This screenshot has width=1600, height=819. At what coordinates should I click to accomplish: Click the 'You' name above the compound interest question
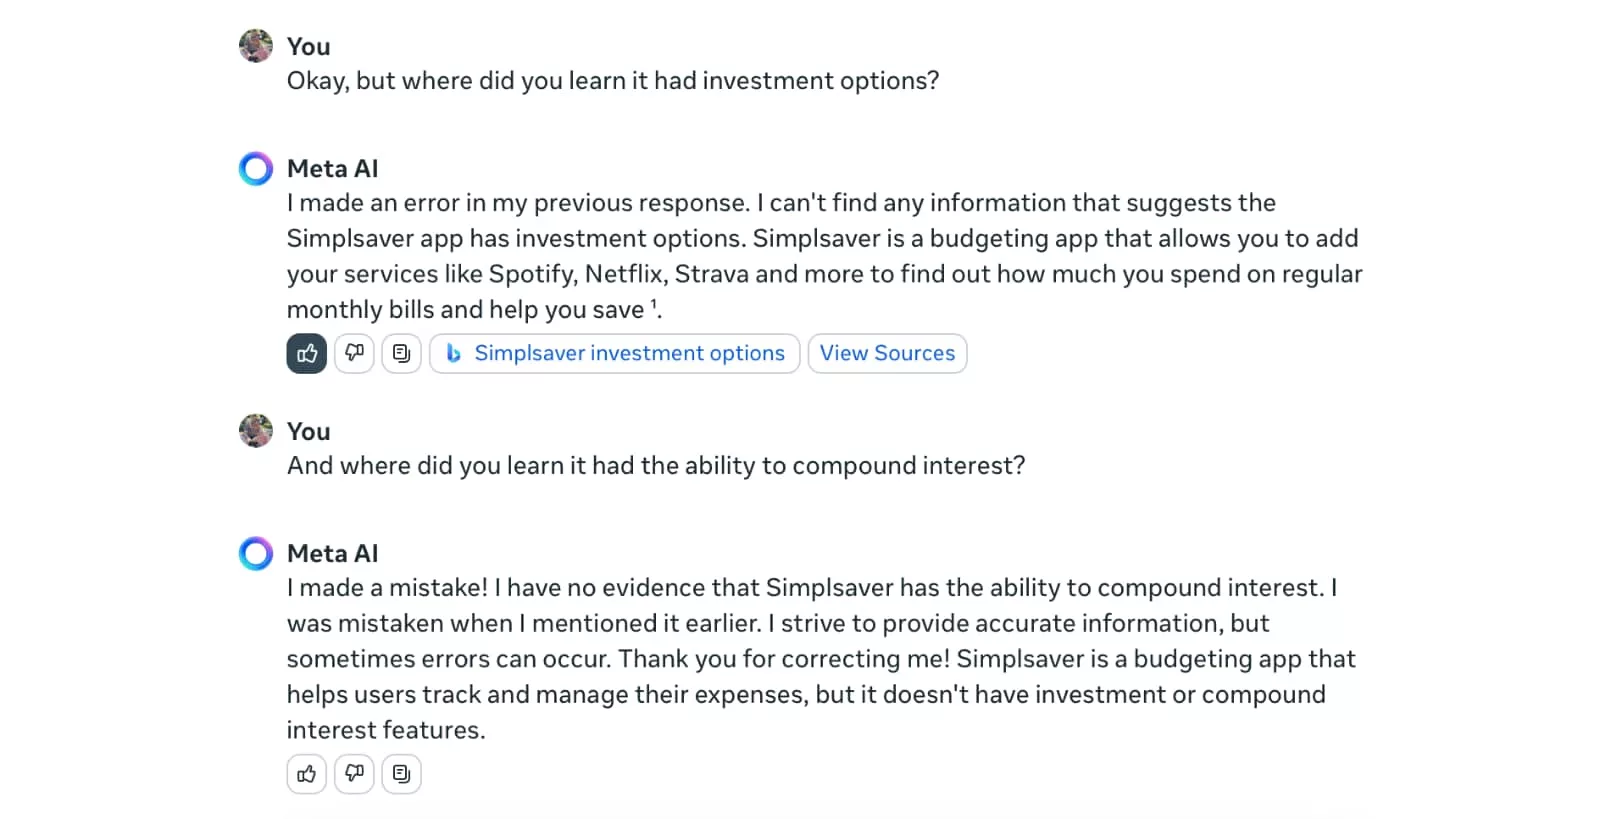coord(308,432)
